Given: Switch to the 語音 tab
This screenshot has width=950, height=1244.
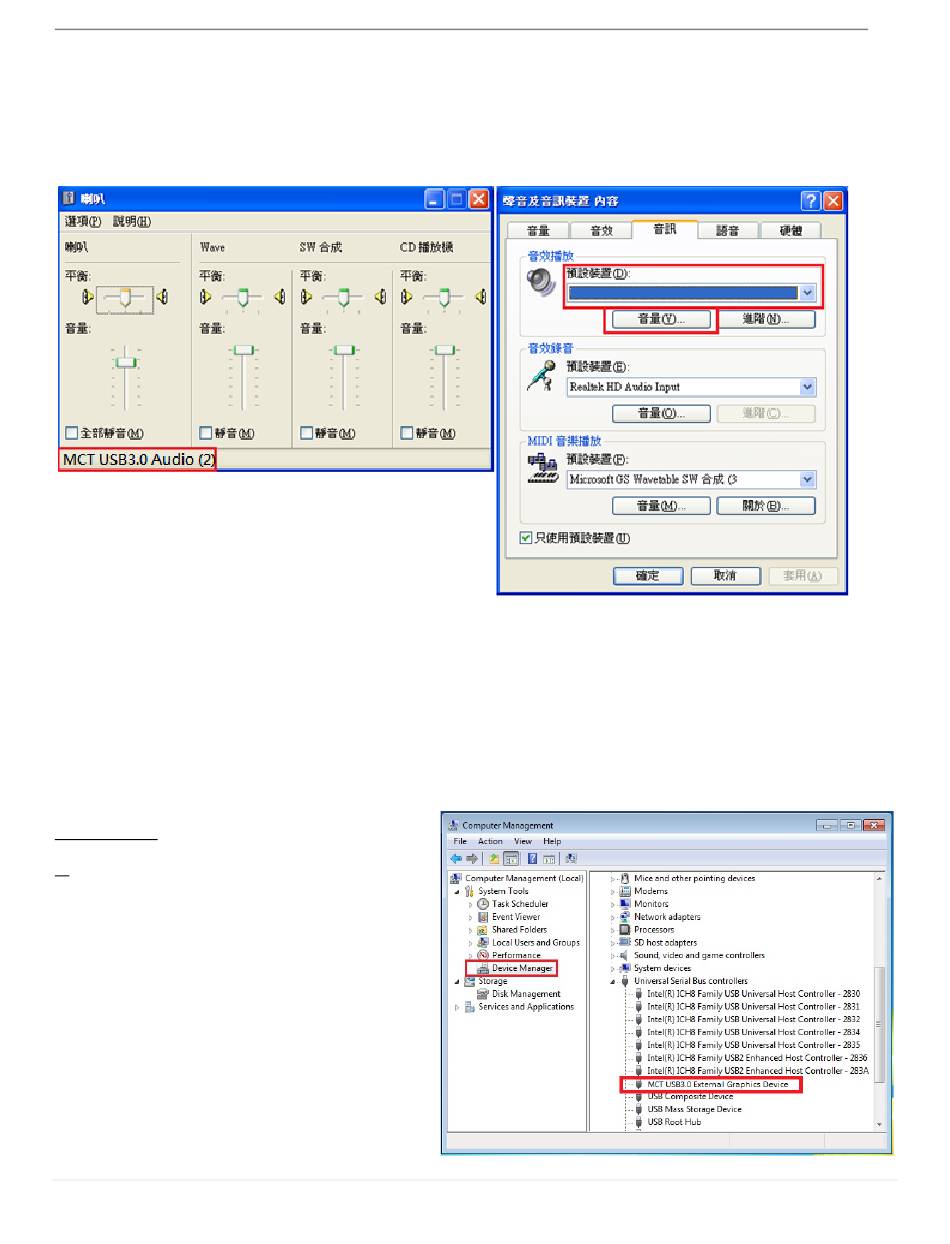Looking at the screenshot, I should (x=727, y=231).
